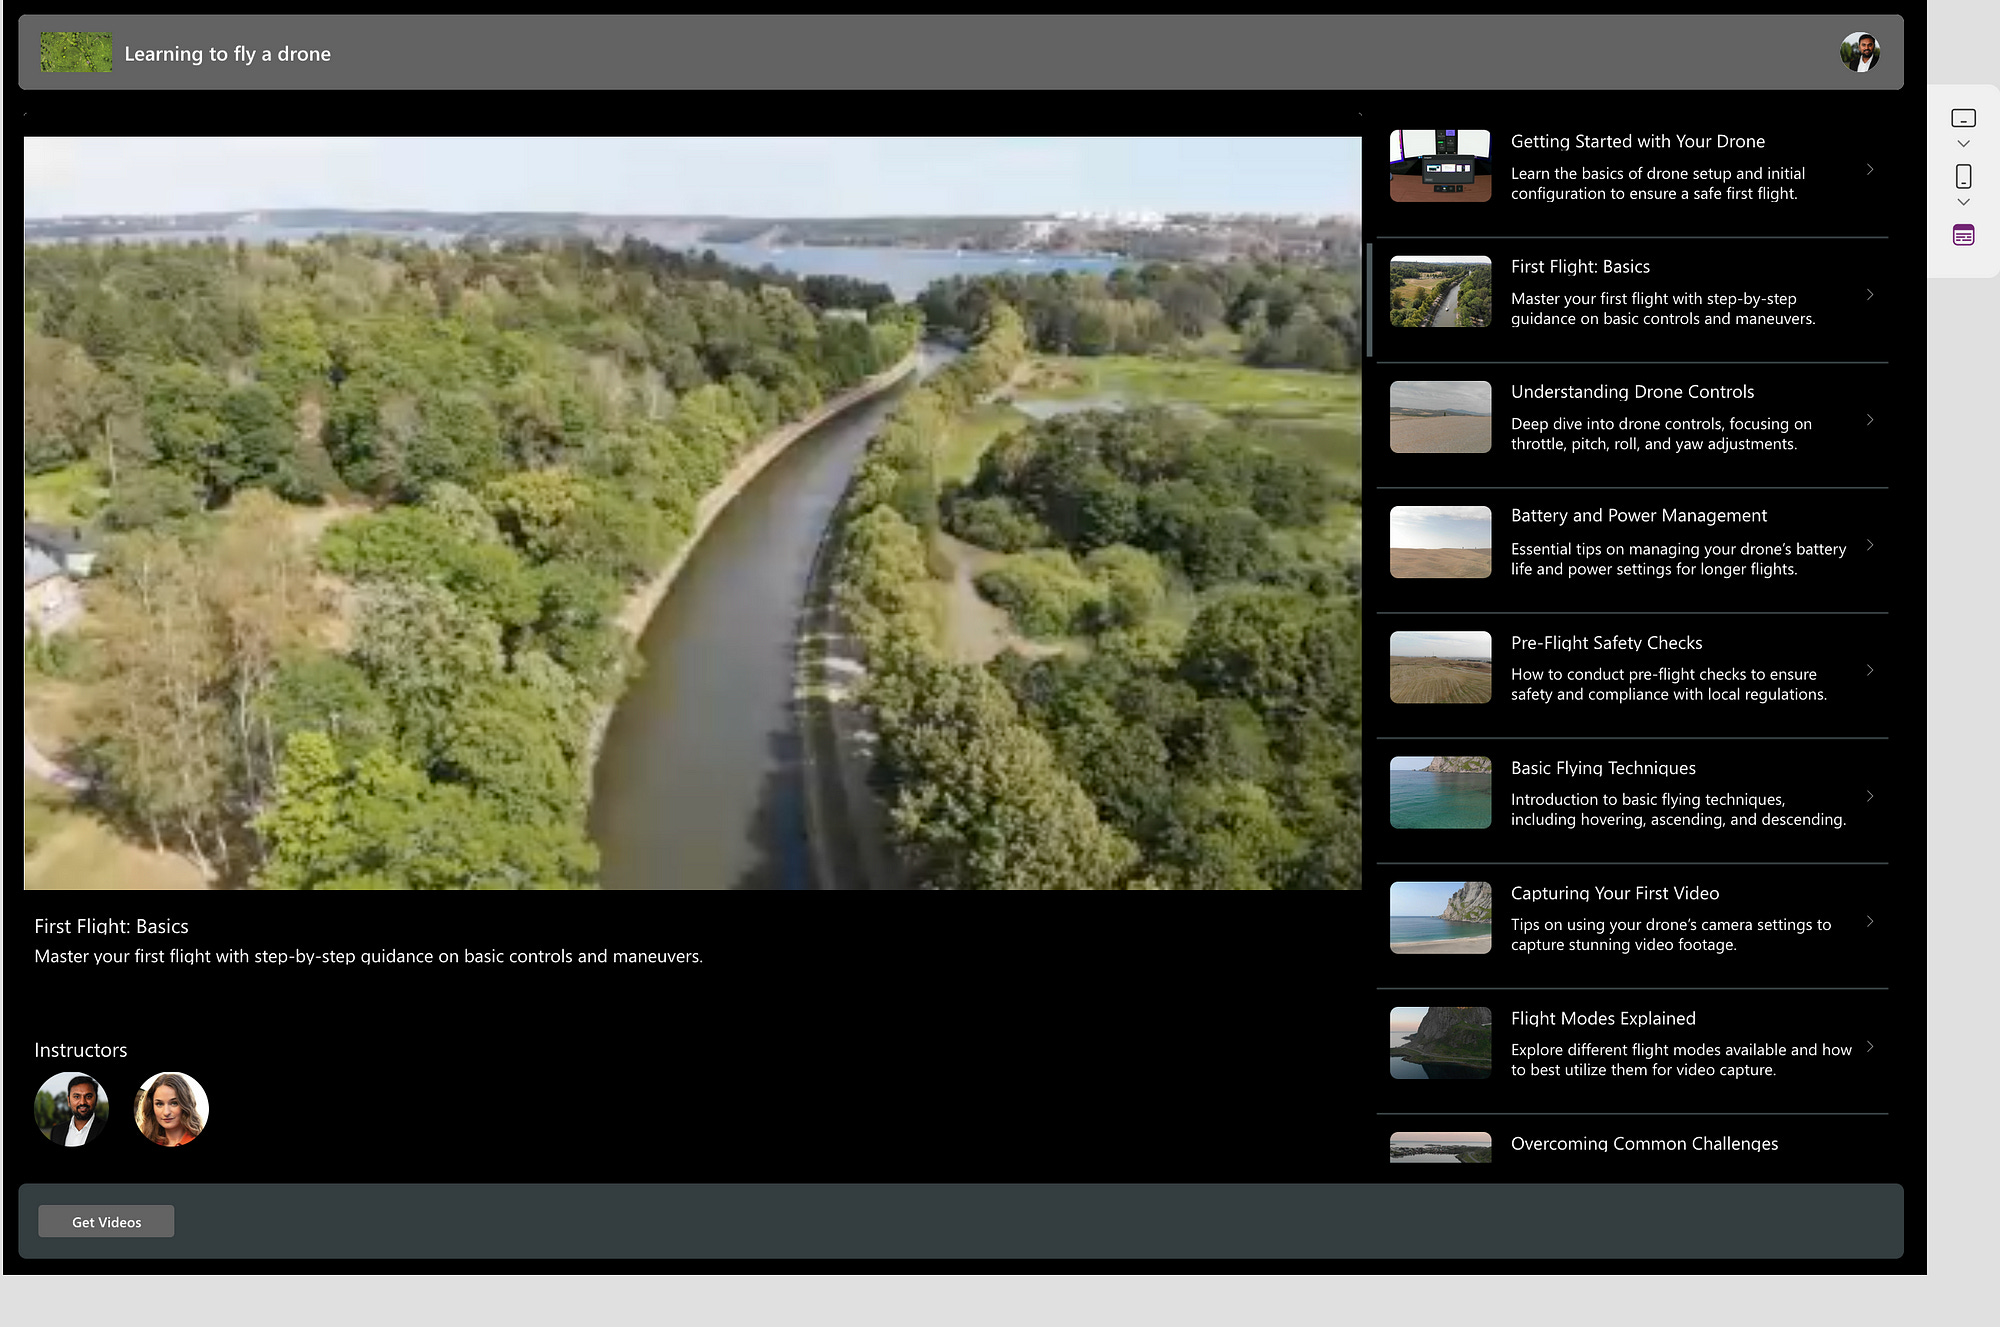
Task: Open Battery and Power Management lesson
Action: point(1638,516)
